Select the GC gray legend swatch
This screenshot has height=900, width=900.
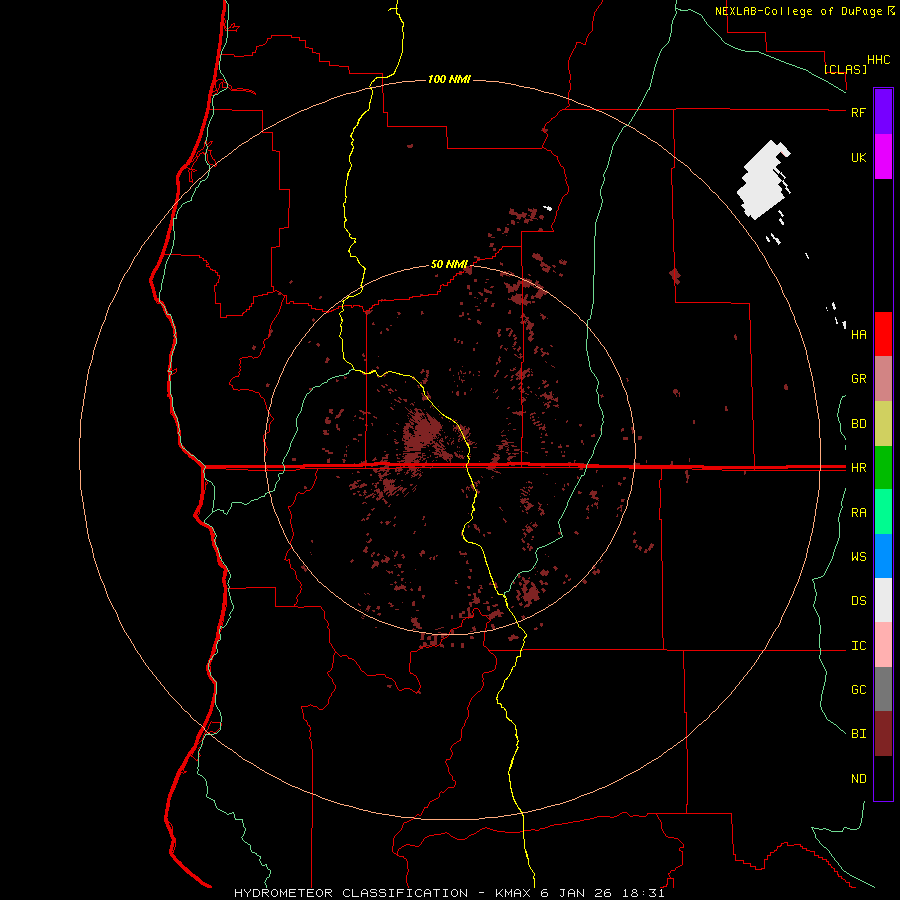(x=883, y=689)
